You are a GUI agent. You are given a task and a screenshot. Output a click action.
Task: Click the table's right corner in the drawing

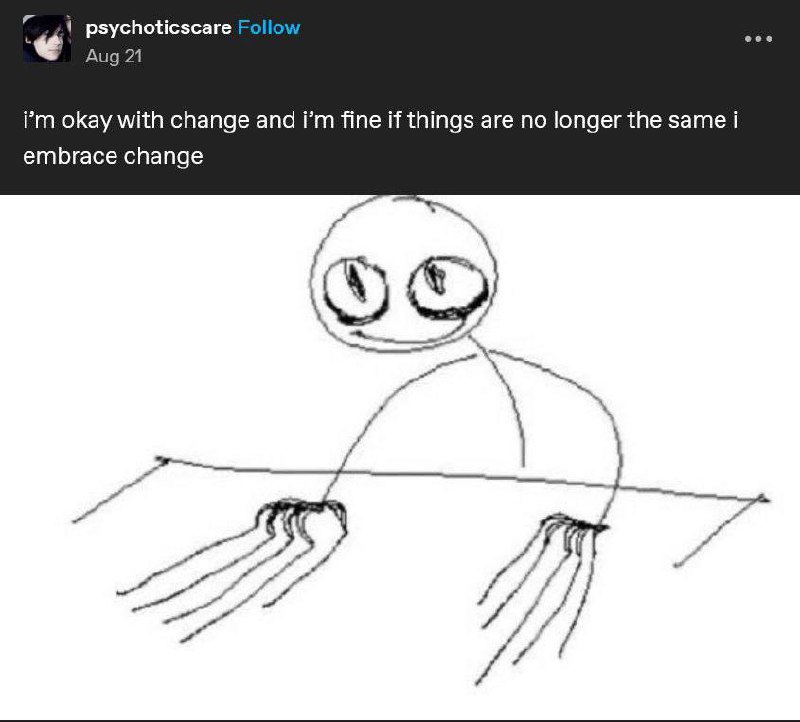click(761, 499)
